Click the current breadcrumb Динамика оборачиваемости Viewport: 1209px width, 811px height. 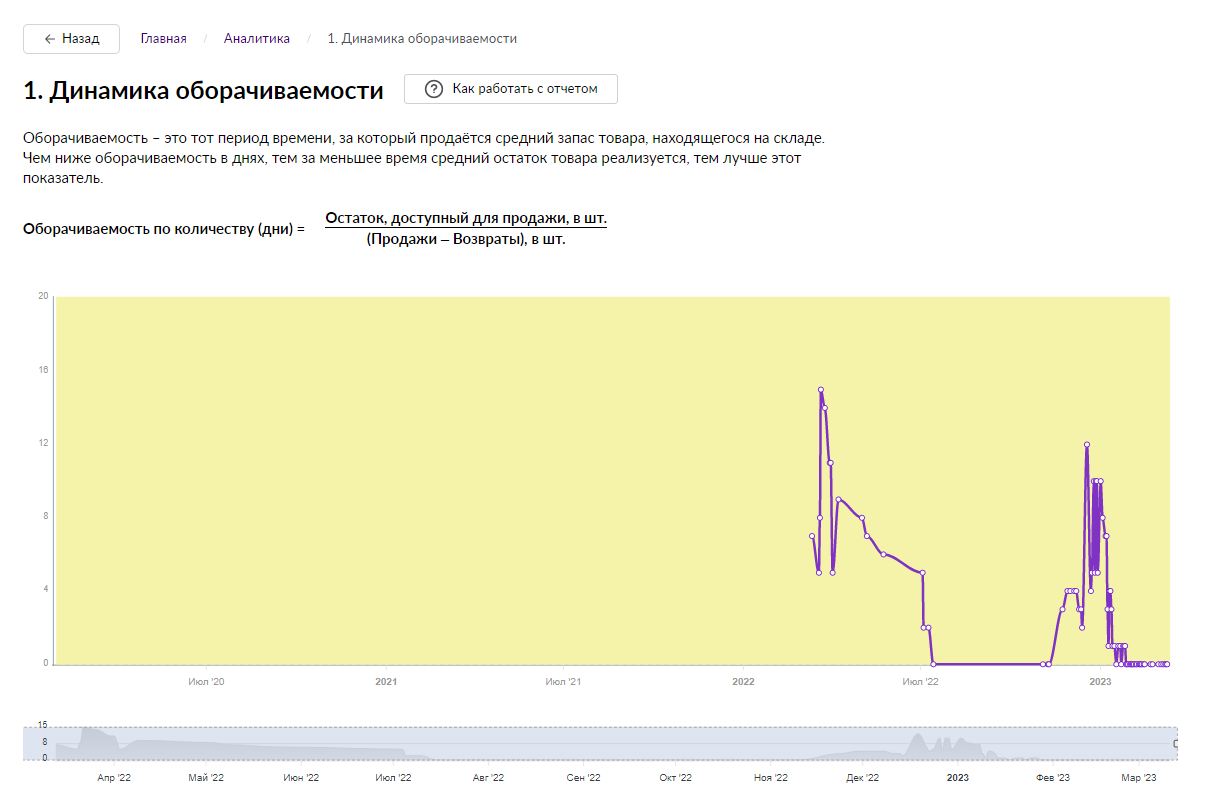[422, 39]
